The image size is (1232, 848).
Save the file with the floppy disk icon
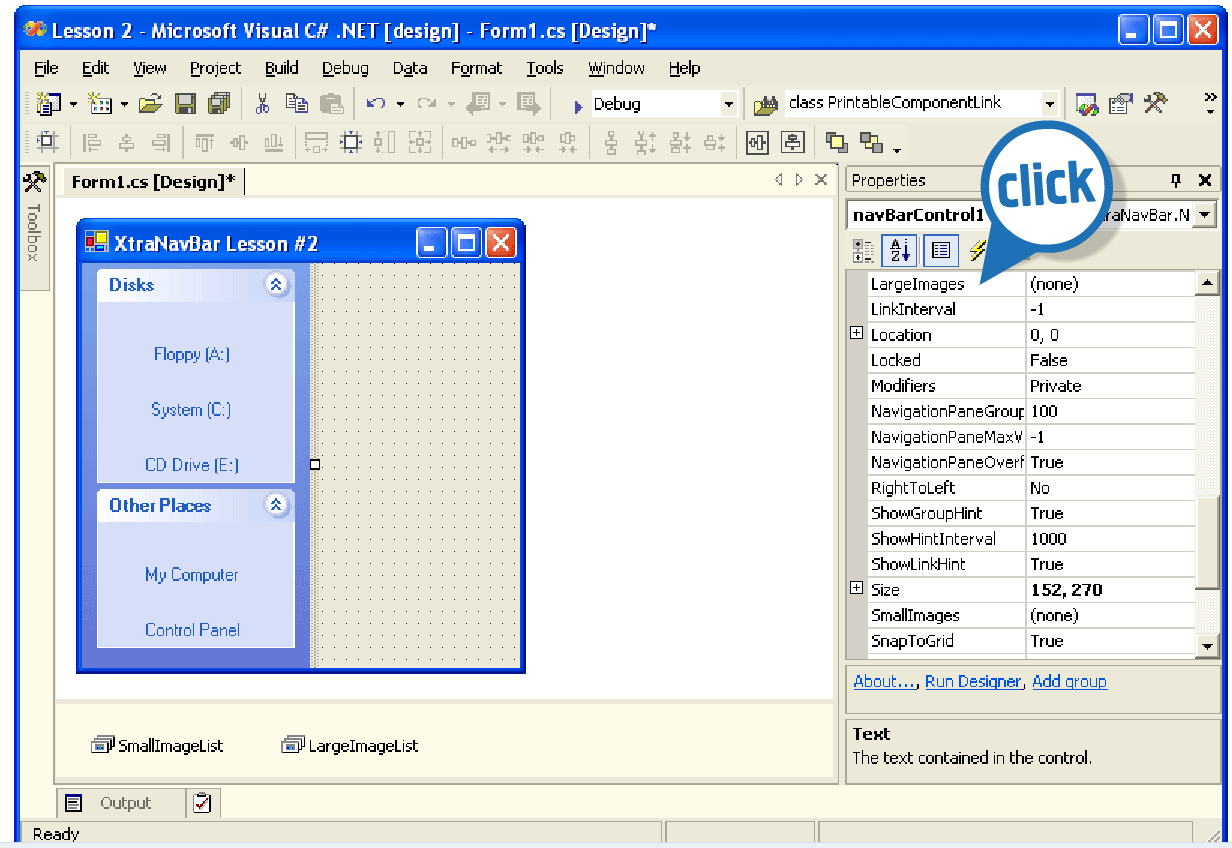coord(185,103)
